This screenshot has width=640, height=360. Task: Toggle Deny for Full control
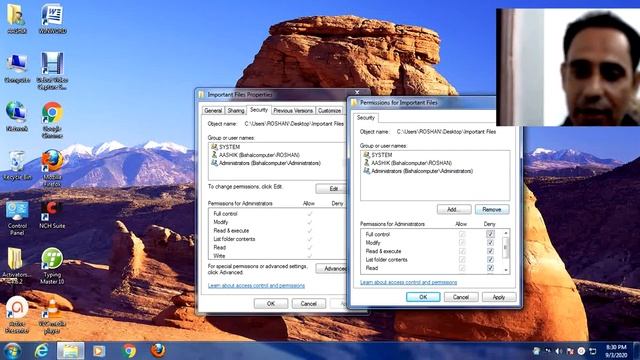490,234
